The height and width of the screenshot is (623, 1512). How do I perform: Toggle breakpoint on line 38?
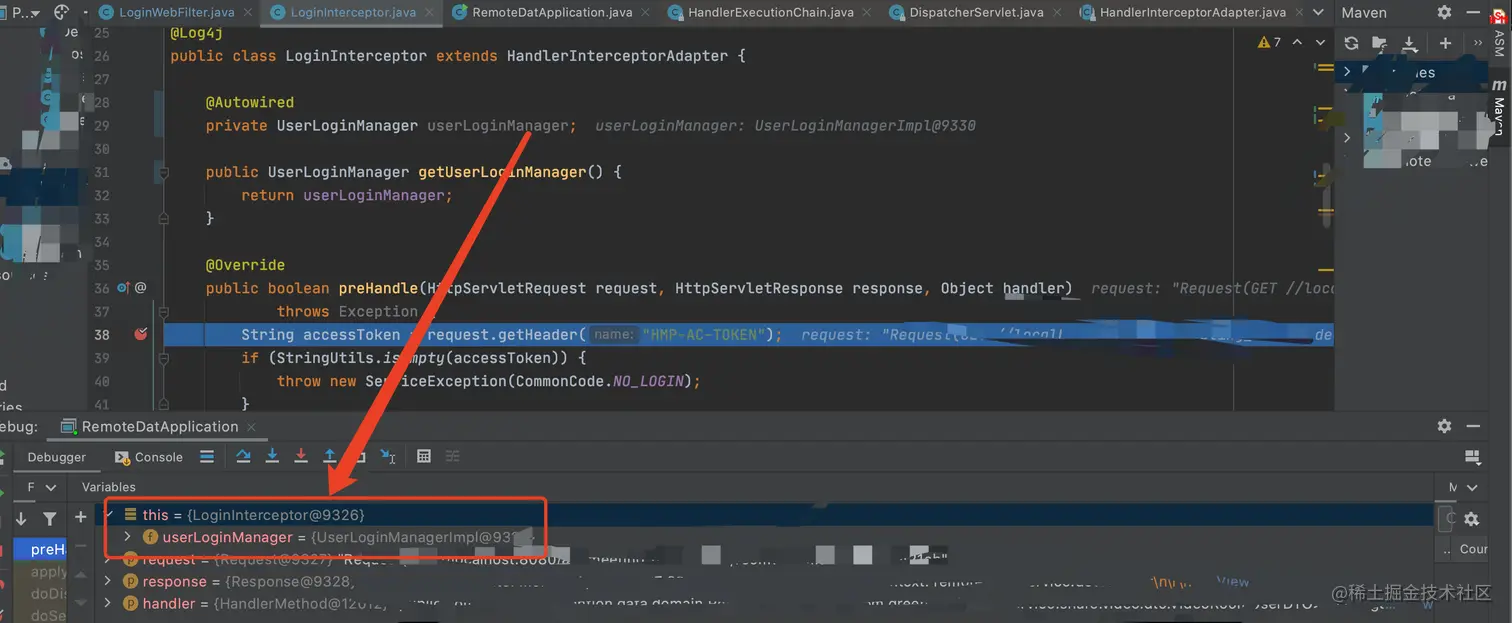(x=141, y=334)
